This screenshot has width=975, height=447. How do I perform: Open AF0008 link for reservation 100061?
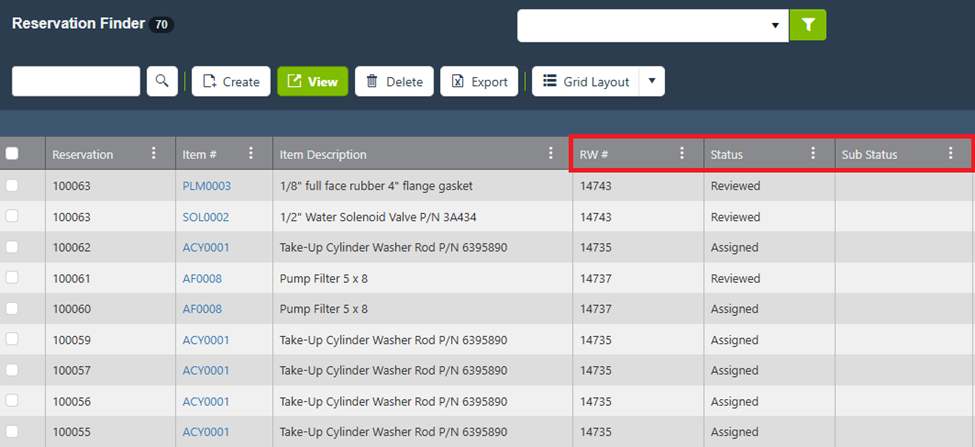click(x=202, y=279)
